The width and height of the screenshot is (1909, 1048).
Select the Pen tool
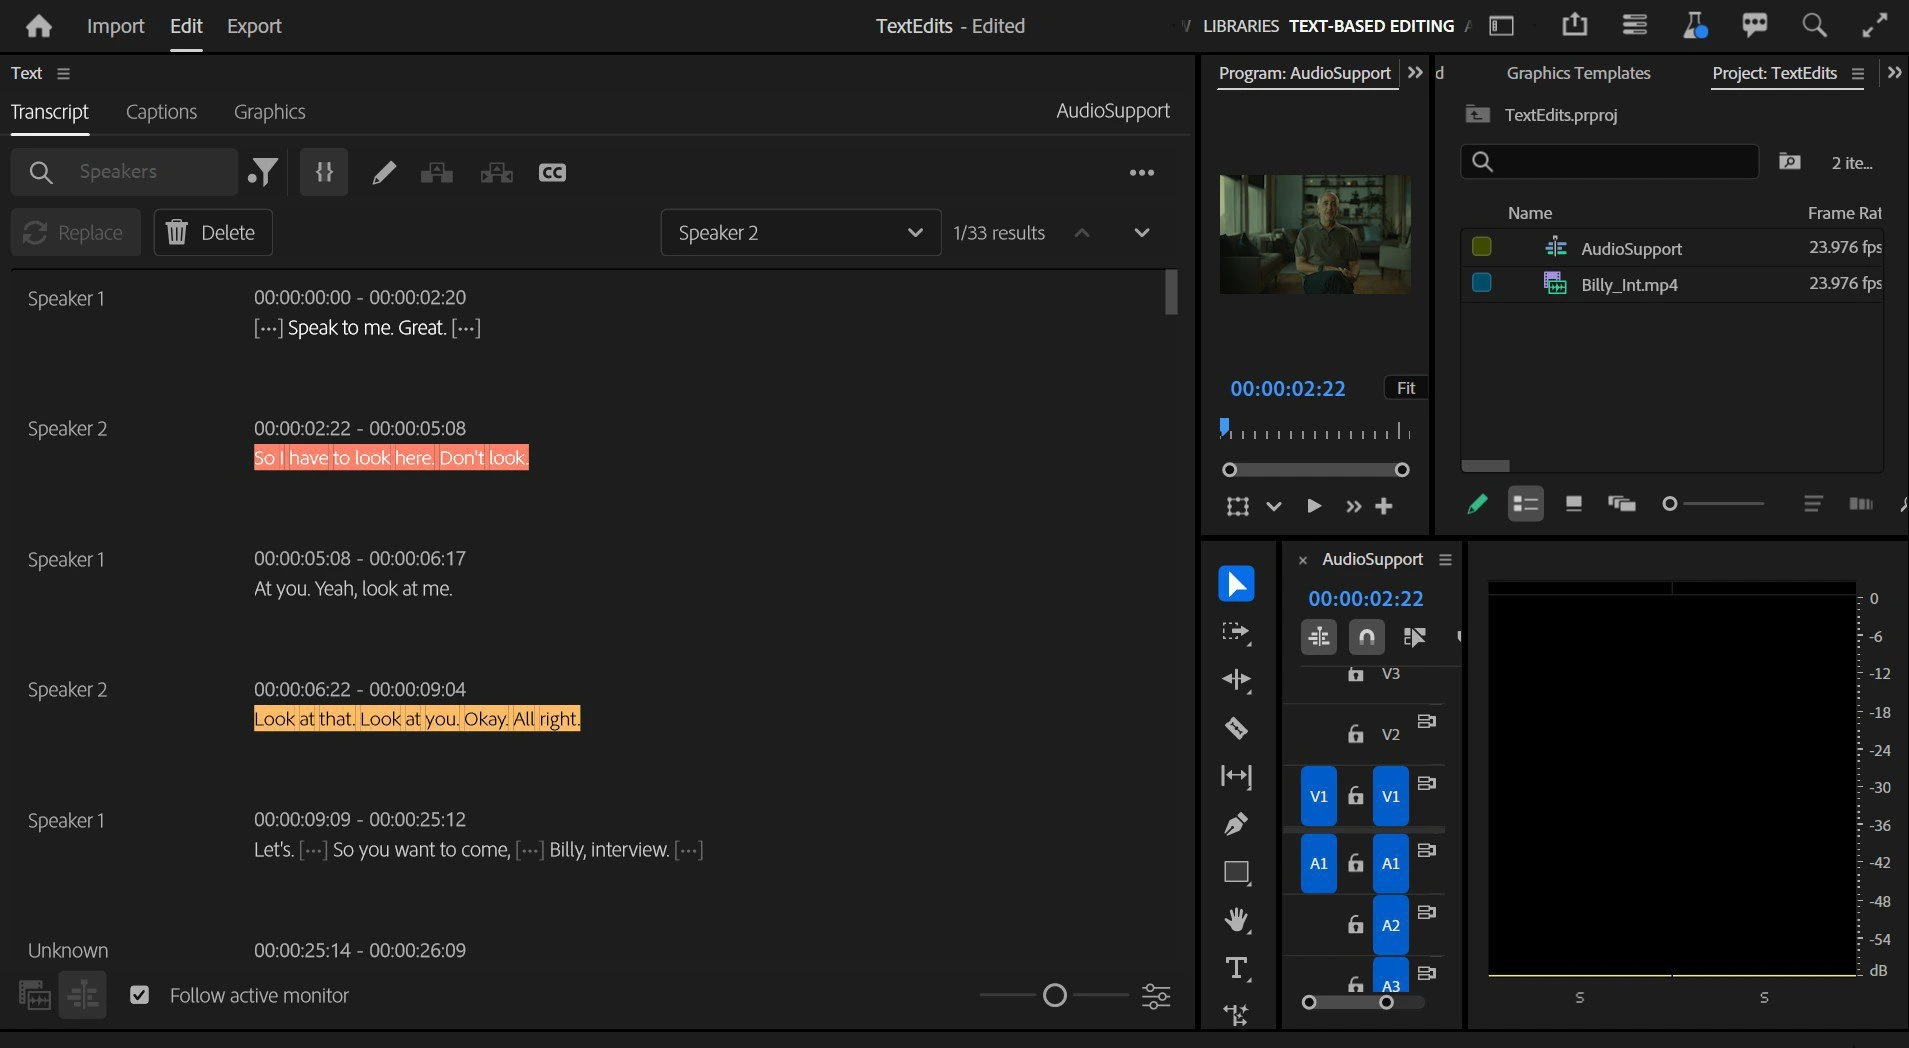[x=1236, y=824]
